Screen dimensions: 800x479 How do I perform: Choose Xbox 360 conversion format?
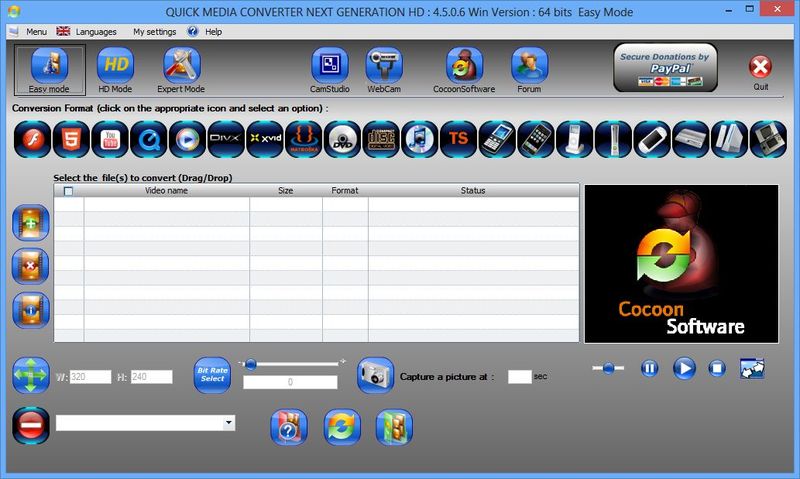pos(613,139)
